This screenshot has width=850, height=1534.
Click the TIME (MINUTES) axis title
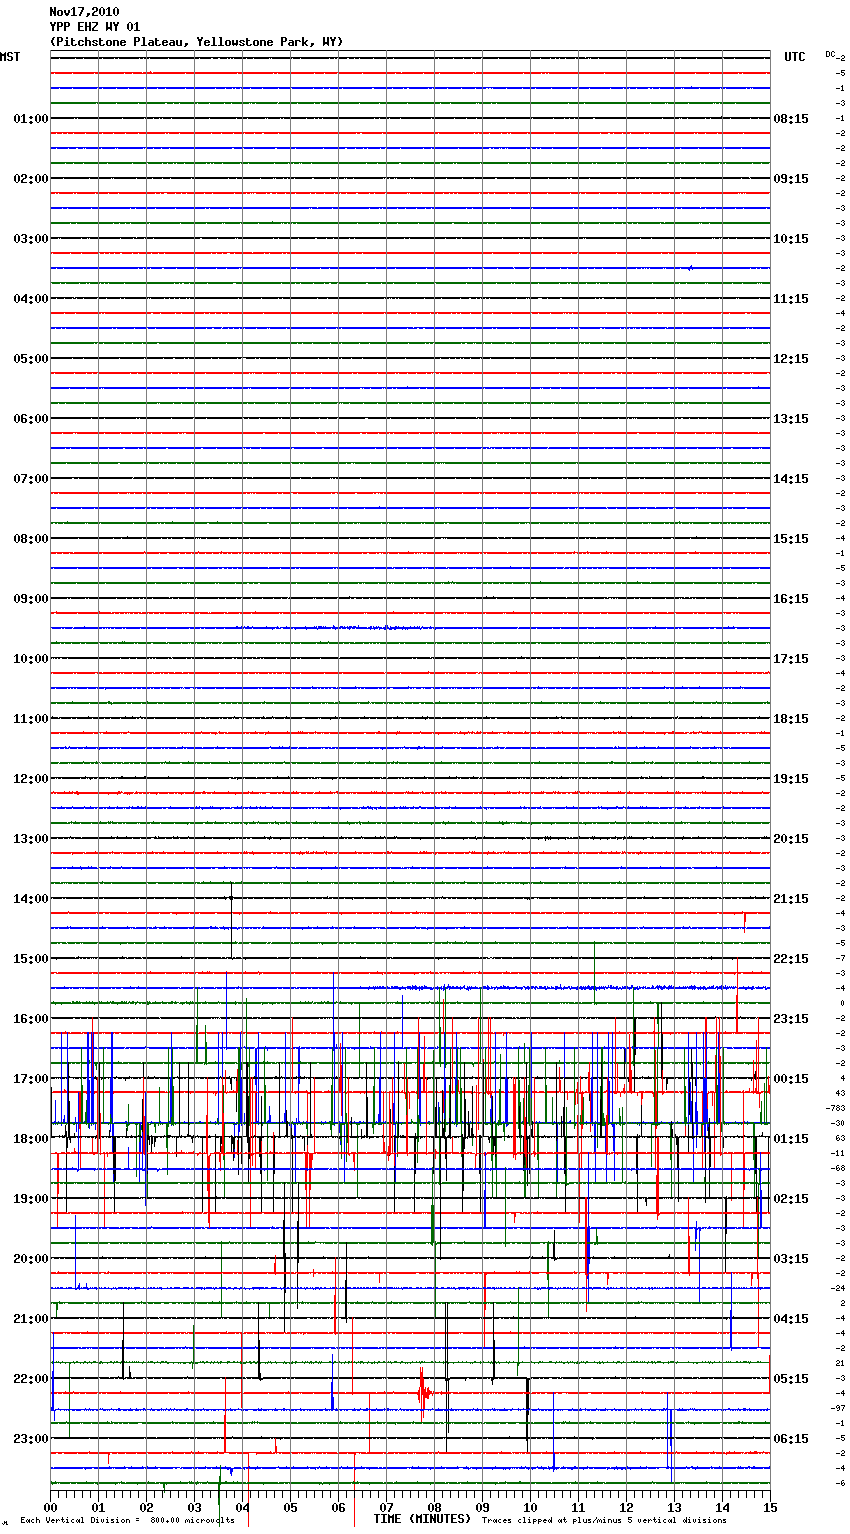click(422, 1519)
